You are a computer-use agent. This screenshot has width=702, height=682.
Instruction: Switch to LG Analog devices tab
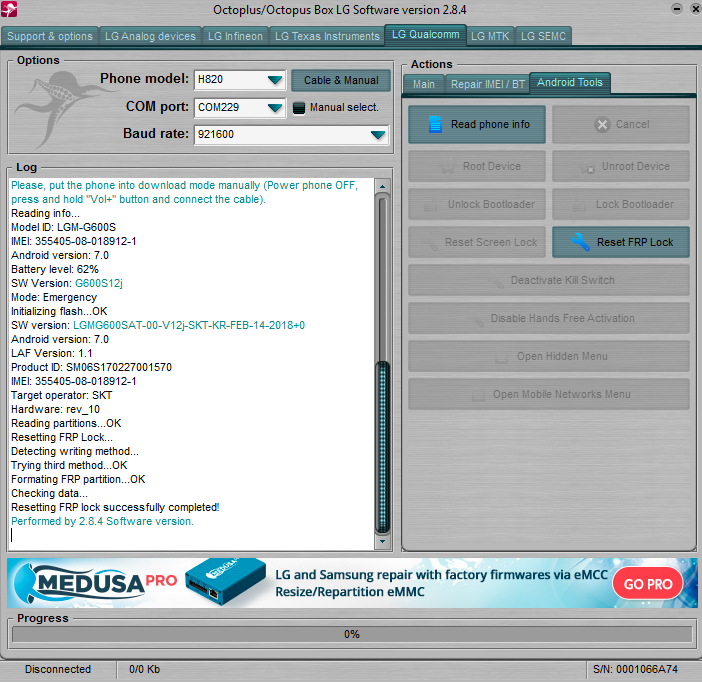(x=150, y=36)
